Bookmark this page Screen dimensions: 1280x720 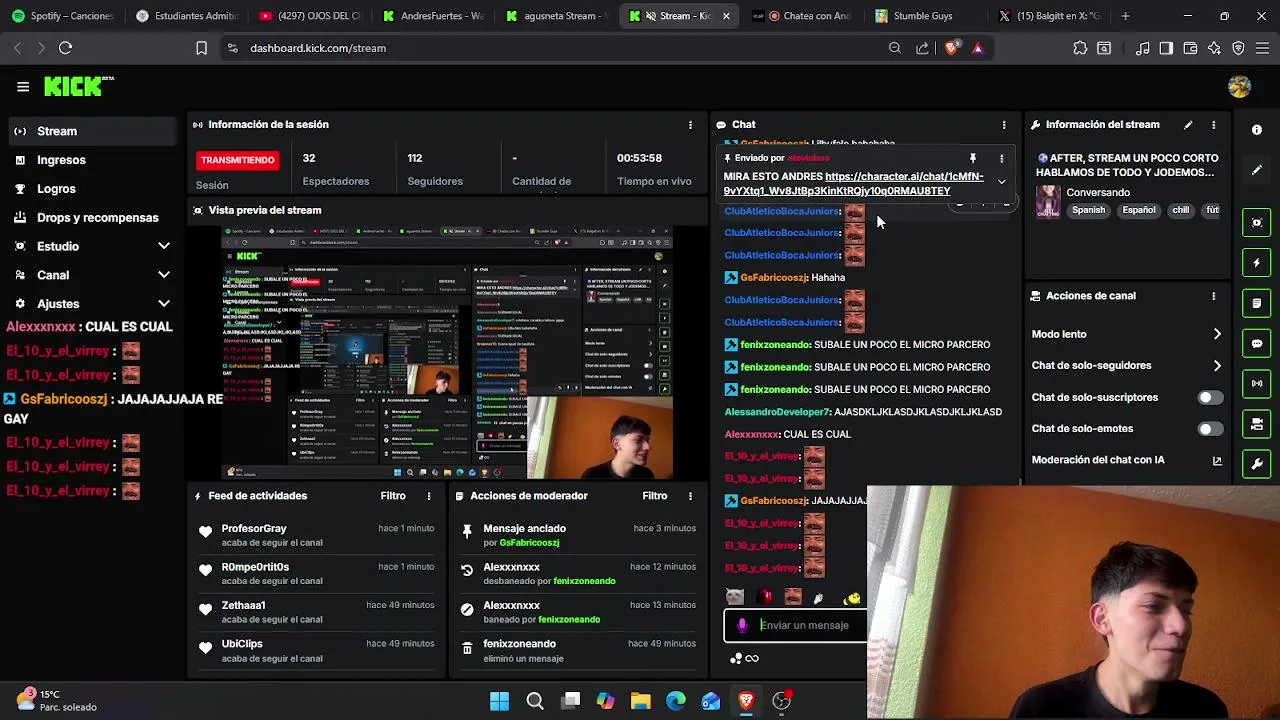(x=201, y=48)
